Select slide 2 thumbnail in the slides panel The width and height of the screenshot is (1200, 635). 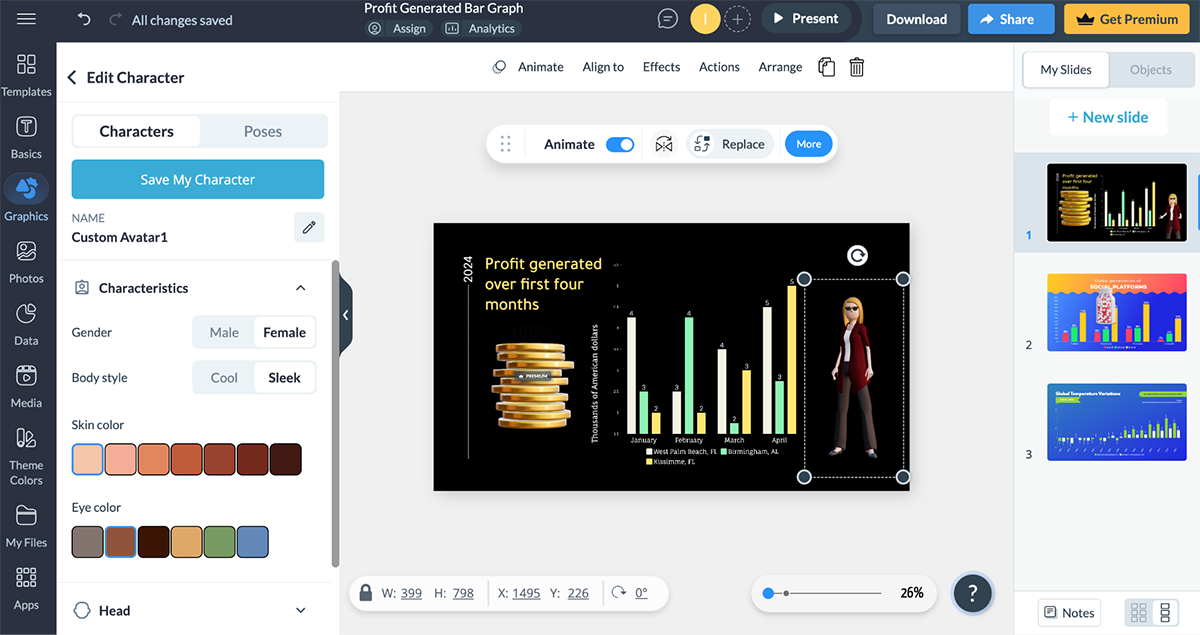(1117, 312)
